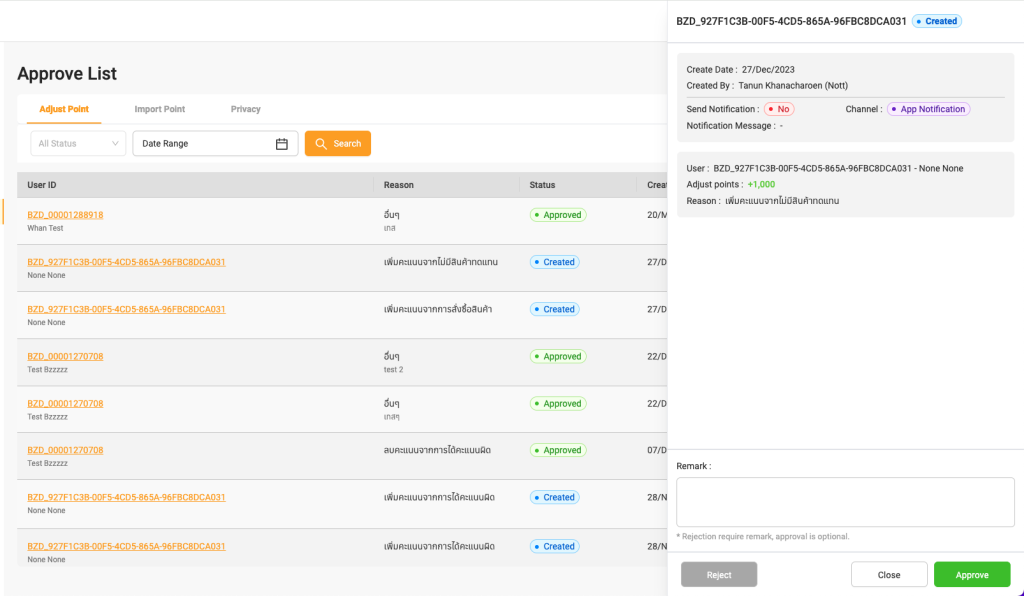
Task: Focus the Remark text area
Action: tap(845, 502)
